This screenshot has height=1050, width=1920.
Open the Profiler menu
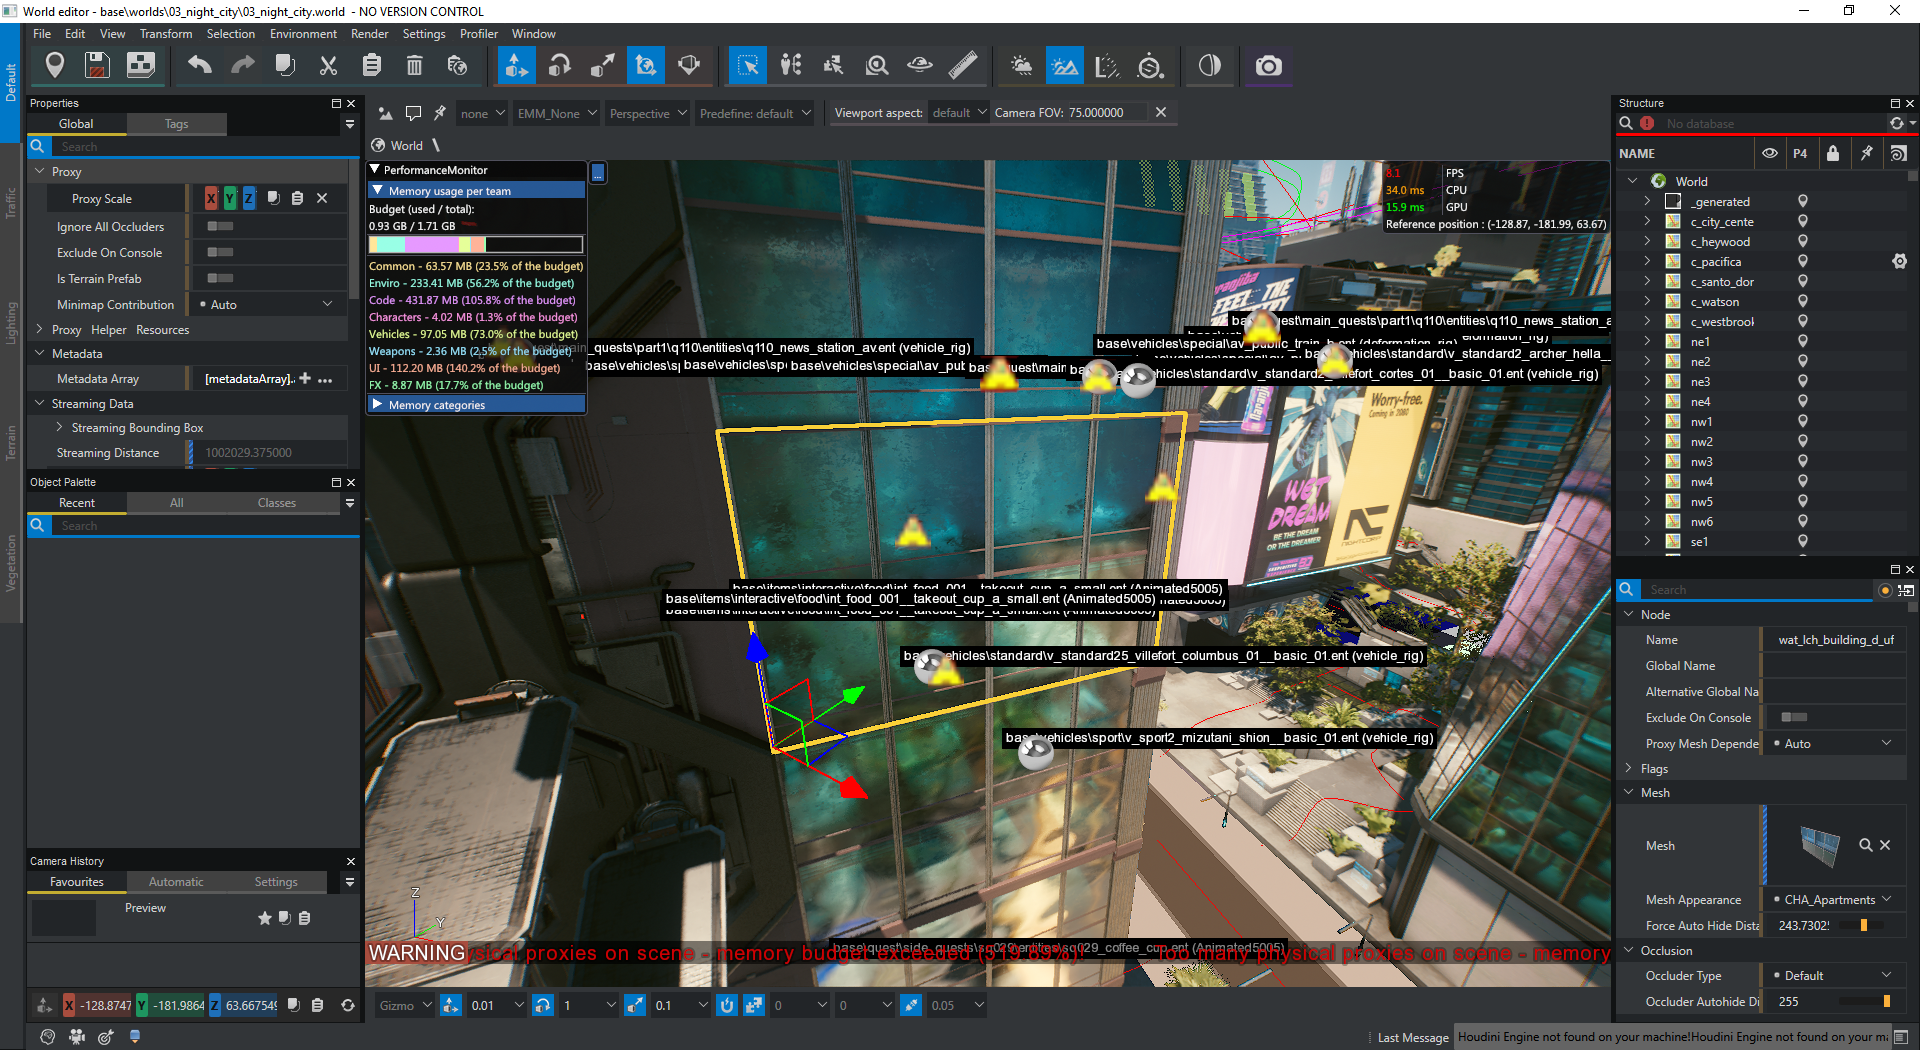tap(479, 34)
